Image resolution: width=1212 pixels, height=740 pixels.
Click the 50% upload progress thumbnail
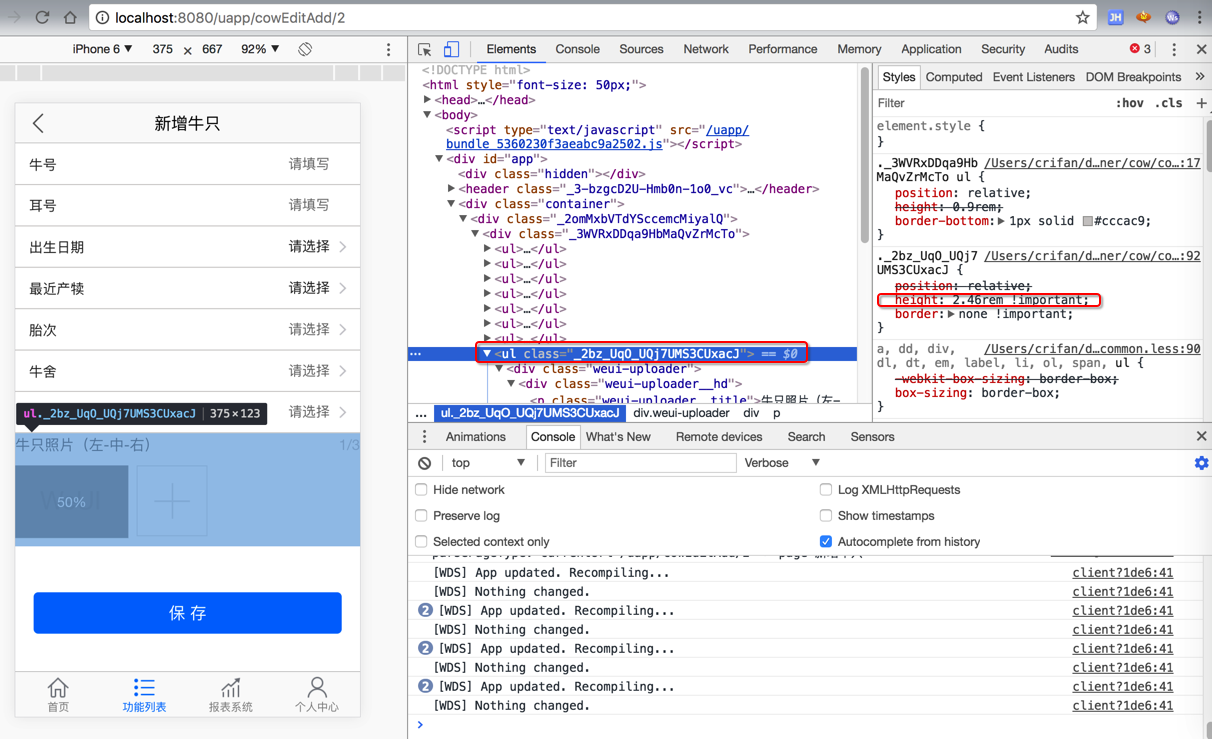click(71, 501)
